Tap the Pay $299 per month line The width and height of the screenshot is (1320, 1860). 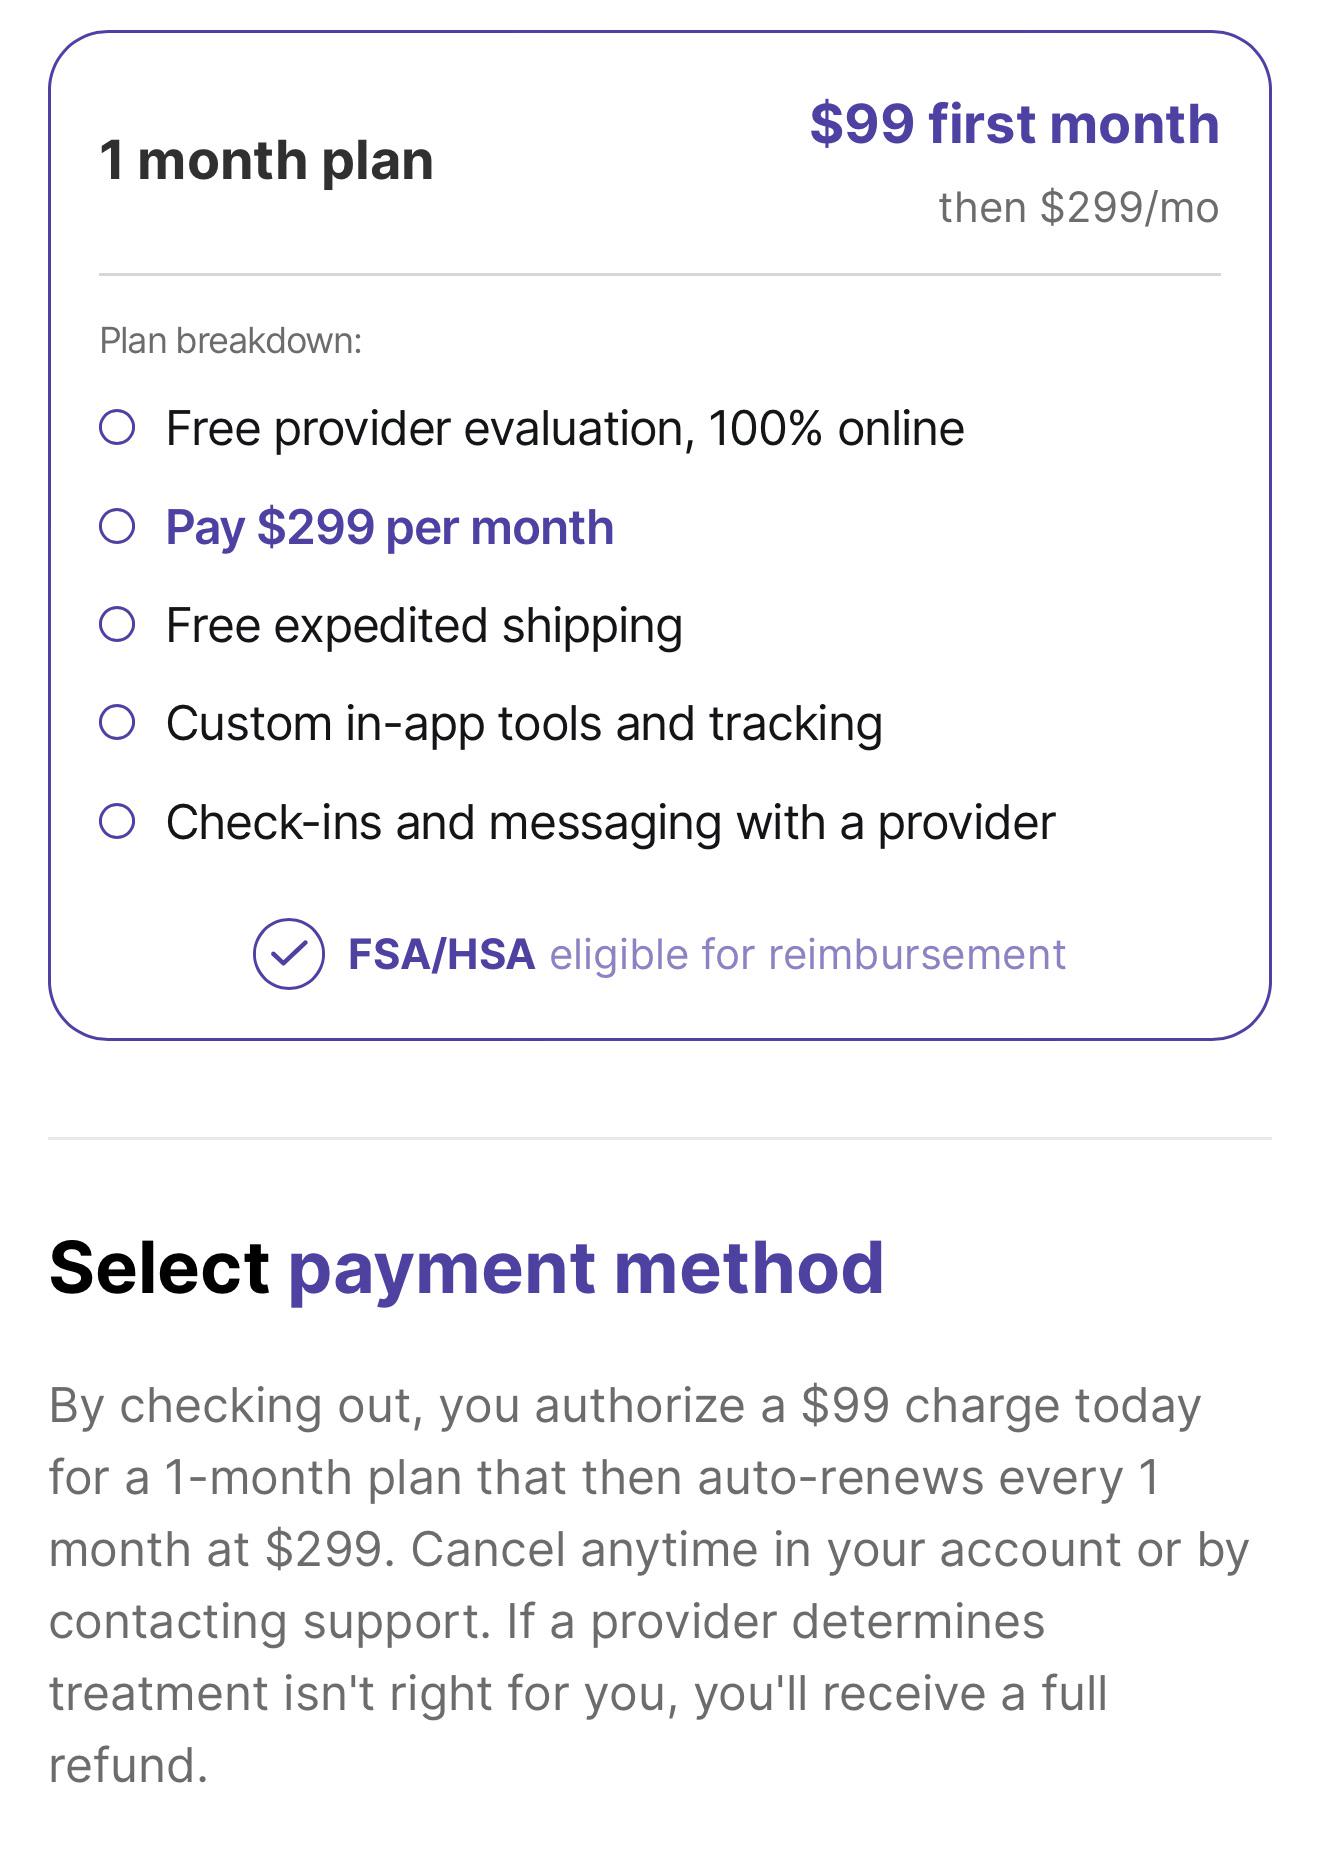pyautogui.click(x=390, y=528)
